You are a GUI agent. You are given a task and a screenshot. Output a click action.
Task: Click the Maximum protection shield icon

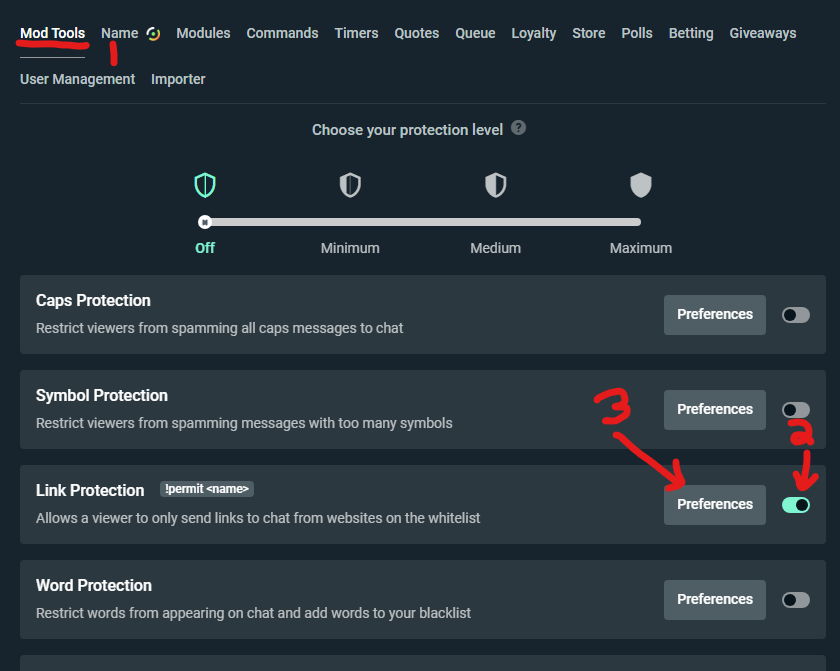tap(641, 185)
